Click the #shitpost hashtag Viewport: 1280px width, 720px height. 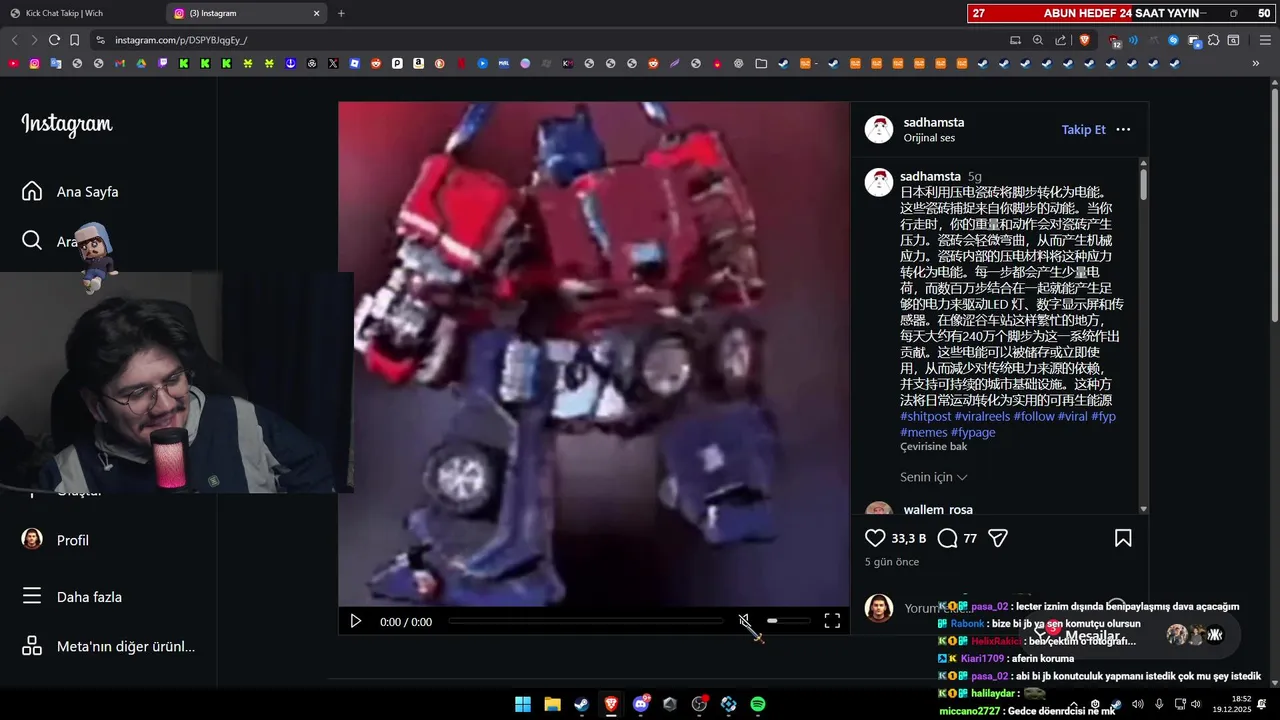coord(926,416)
